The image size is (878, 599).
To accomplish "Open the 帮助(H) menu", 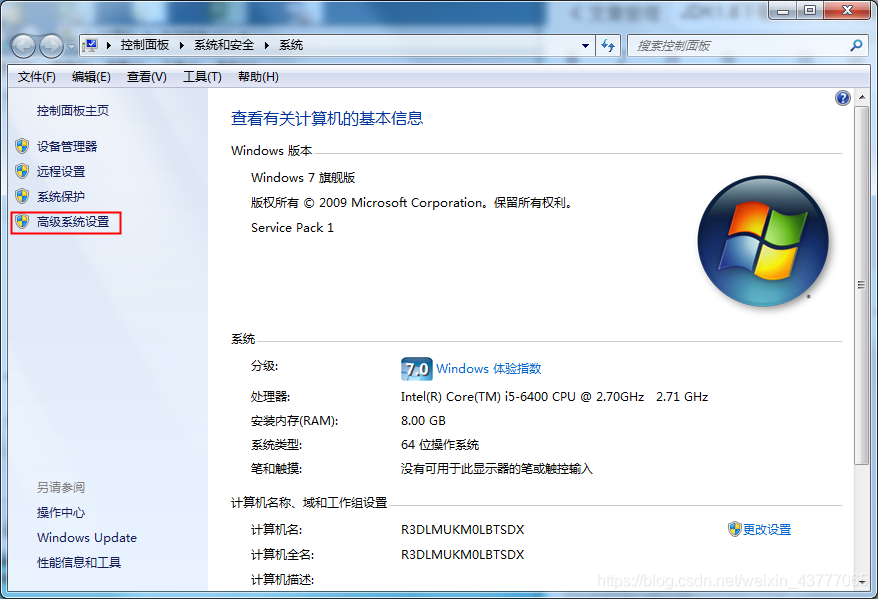I will pyautogui.click(x=258, y=77).
